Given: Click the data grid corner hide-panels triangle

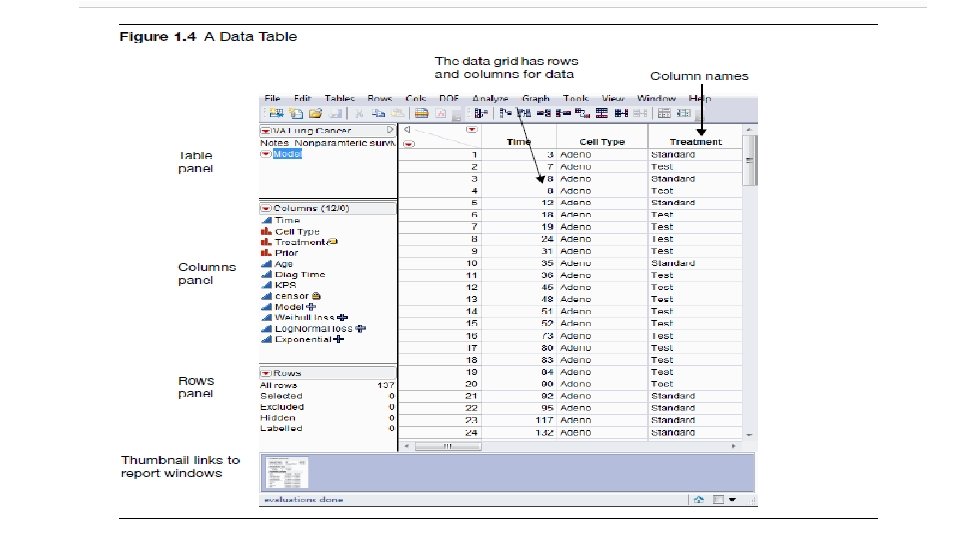Looking at the screenshot, I should [407, 130].
